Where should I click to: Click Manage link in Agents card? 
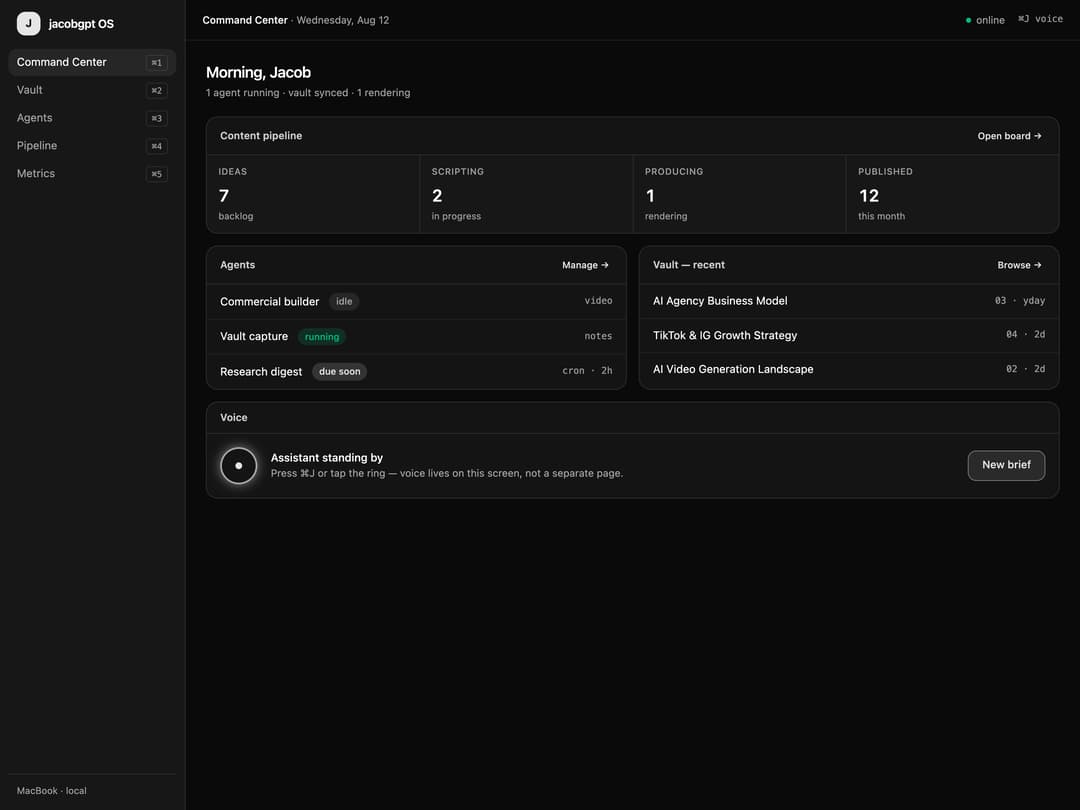pyautogui.click(x=585, y=265)
